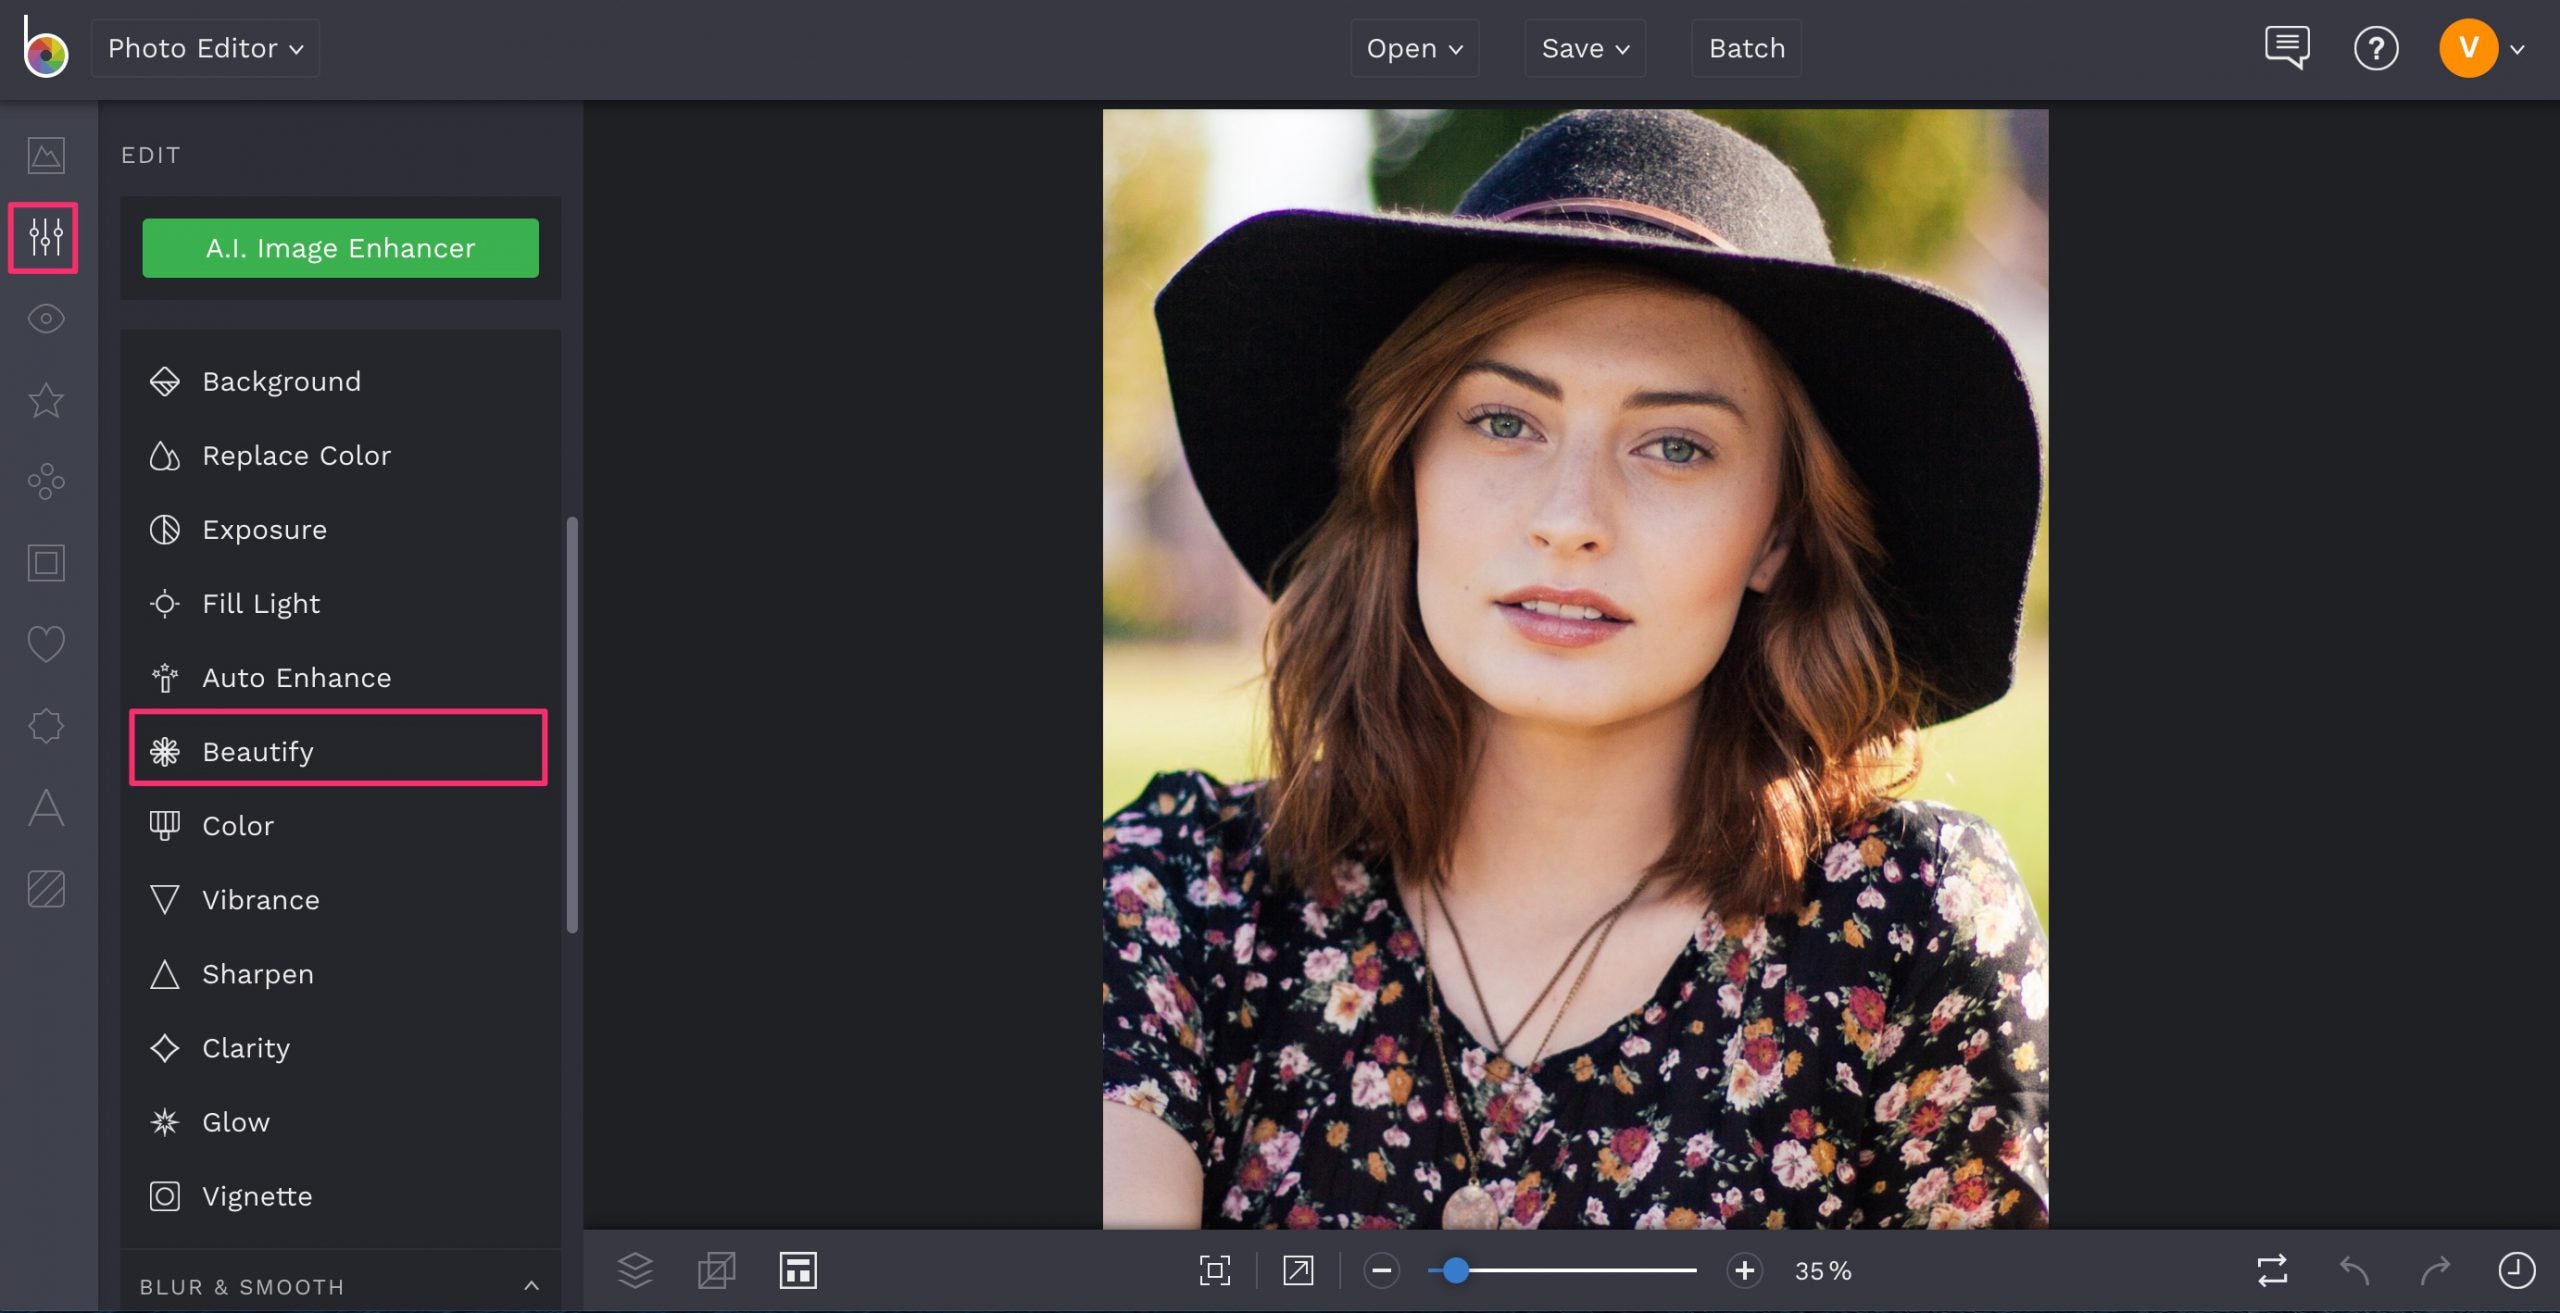The height and width of the screenshot is (1313, 2560).
Task: Click the zoom slider handle
Action: coord(1456,1270)
